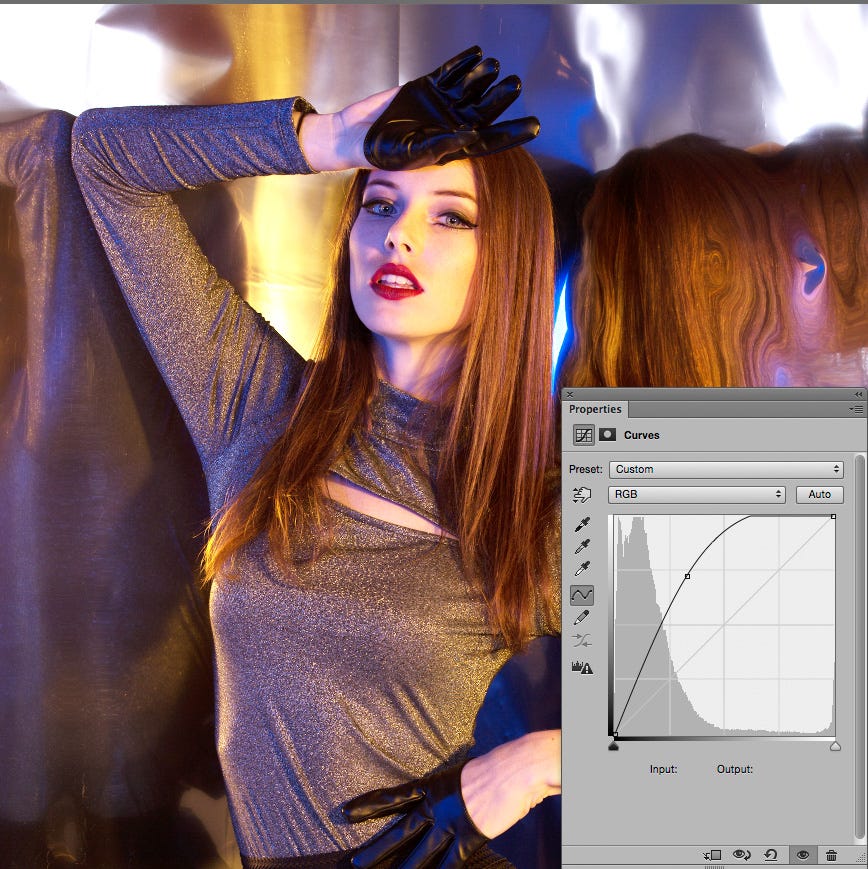Click the Properties panel vertical scrollbar

[x=860, y=647]
